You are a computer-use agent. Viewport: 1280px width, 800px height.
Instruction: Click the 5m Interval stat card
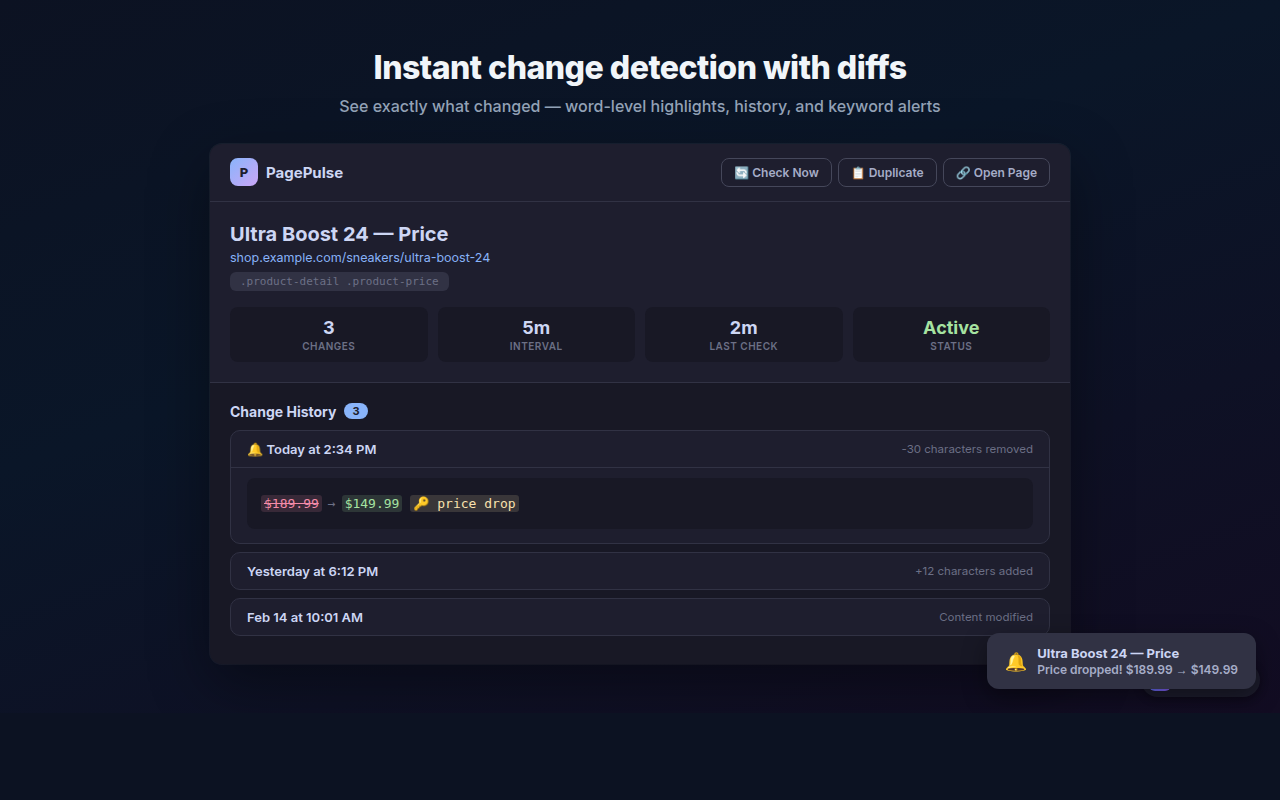536,334
